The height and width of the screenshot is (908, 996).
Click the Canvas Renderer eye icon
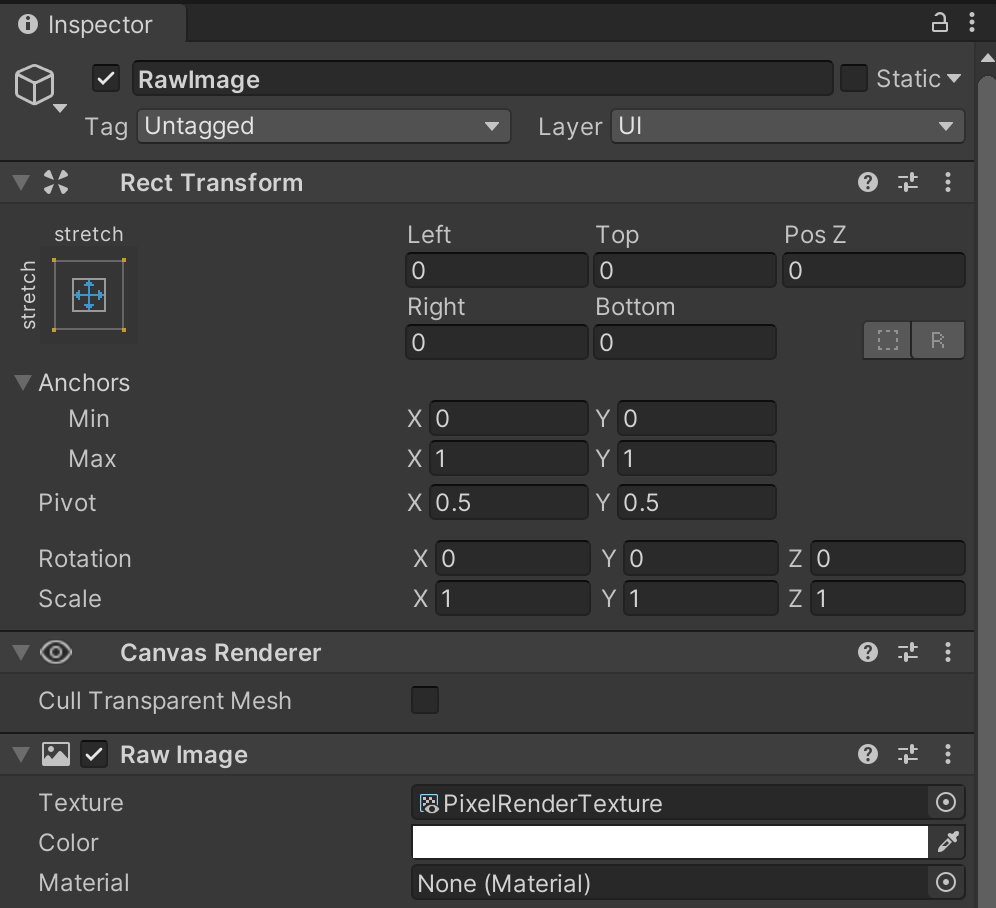pos(56,653)
